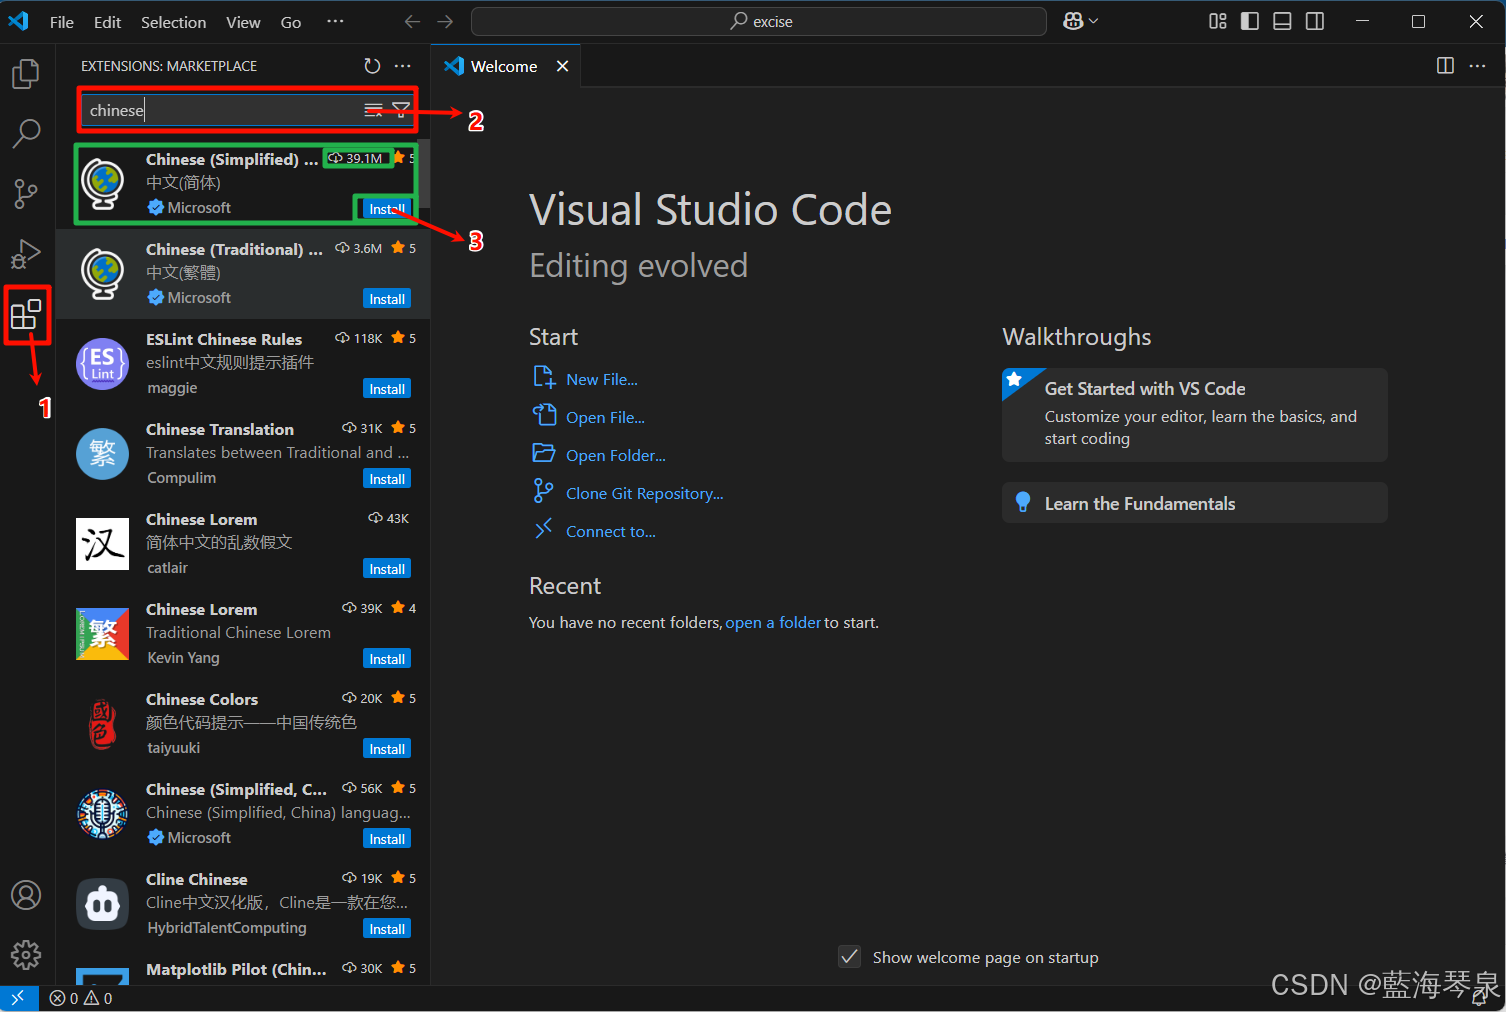Viewport: 1506px width, 1012px height.
Task: Install the Chinese Colors extension
Action: click(387, 749)
